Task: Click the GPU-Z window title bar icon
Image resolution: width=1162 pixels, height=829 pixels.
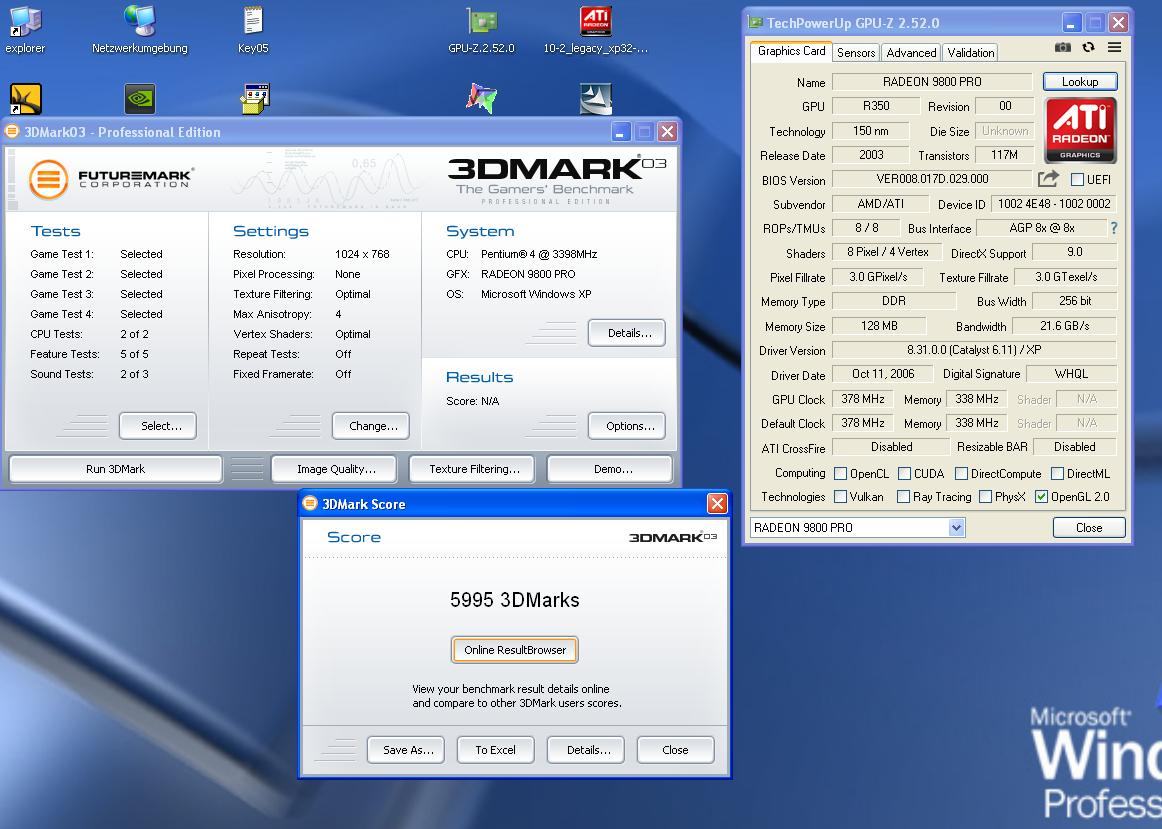Action: click(x=755, y=22)
